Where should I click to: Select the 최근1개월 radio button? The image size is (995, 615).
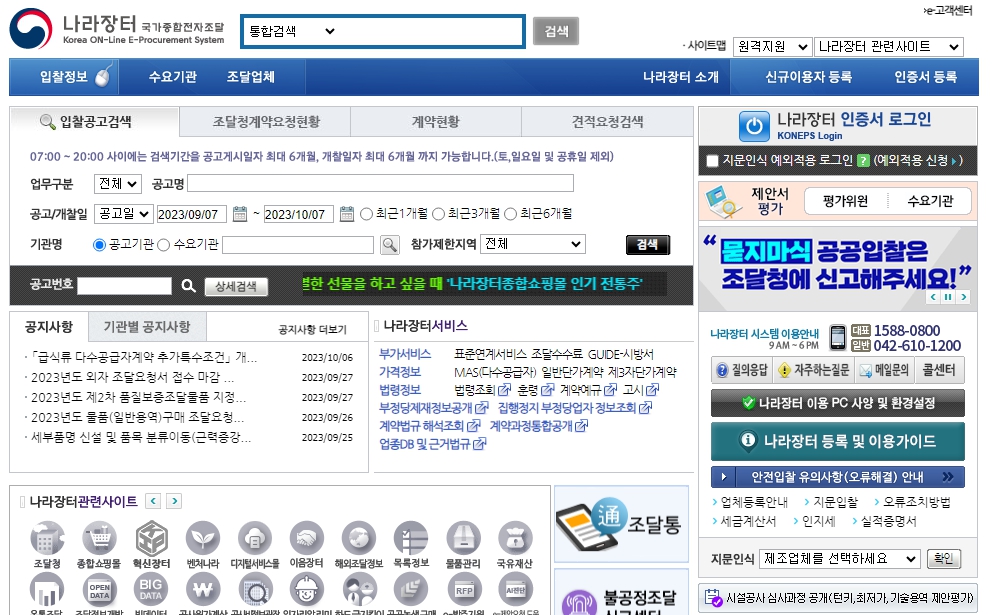tap(366, 215)
